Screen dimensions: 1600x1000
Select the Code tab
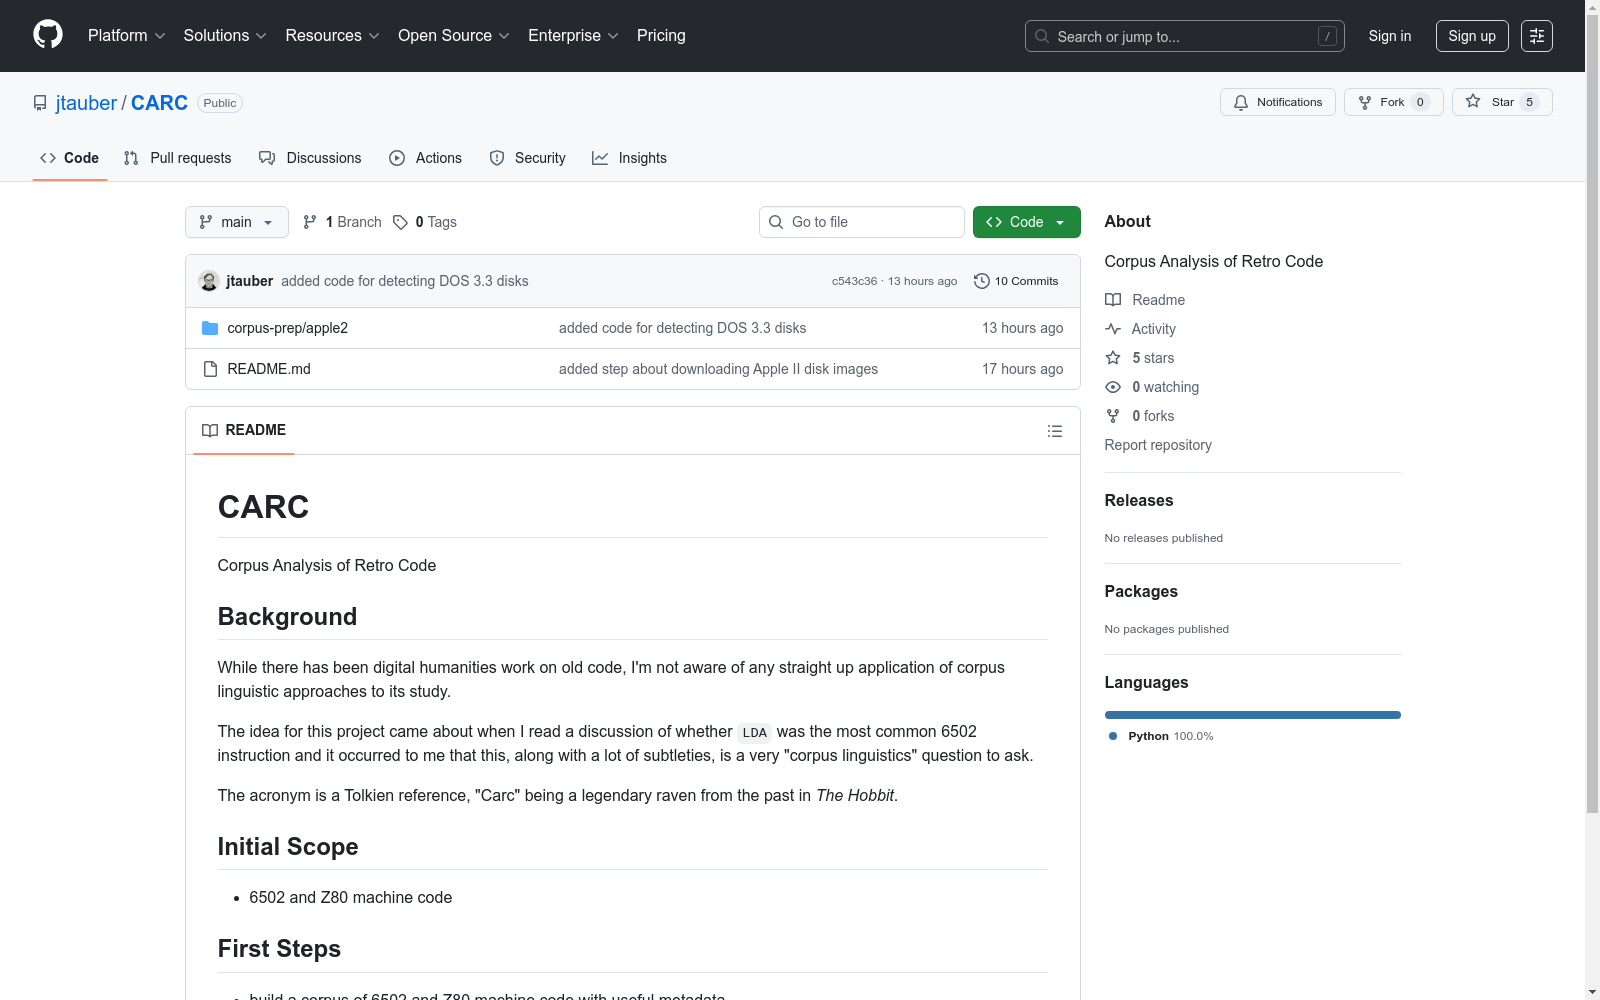(70, 158)
